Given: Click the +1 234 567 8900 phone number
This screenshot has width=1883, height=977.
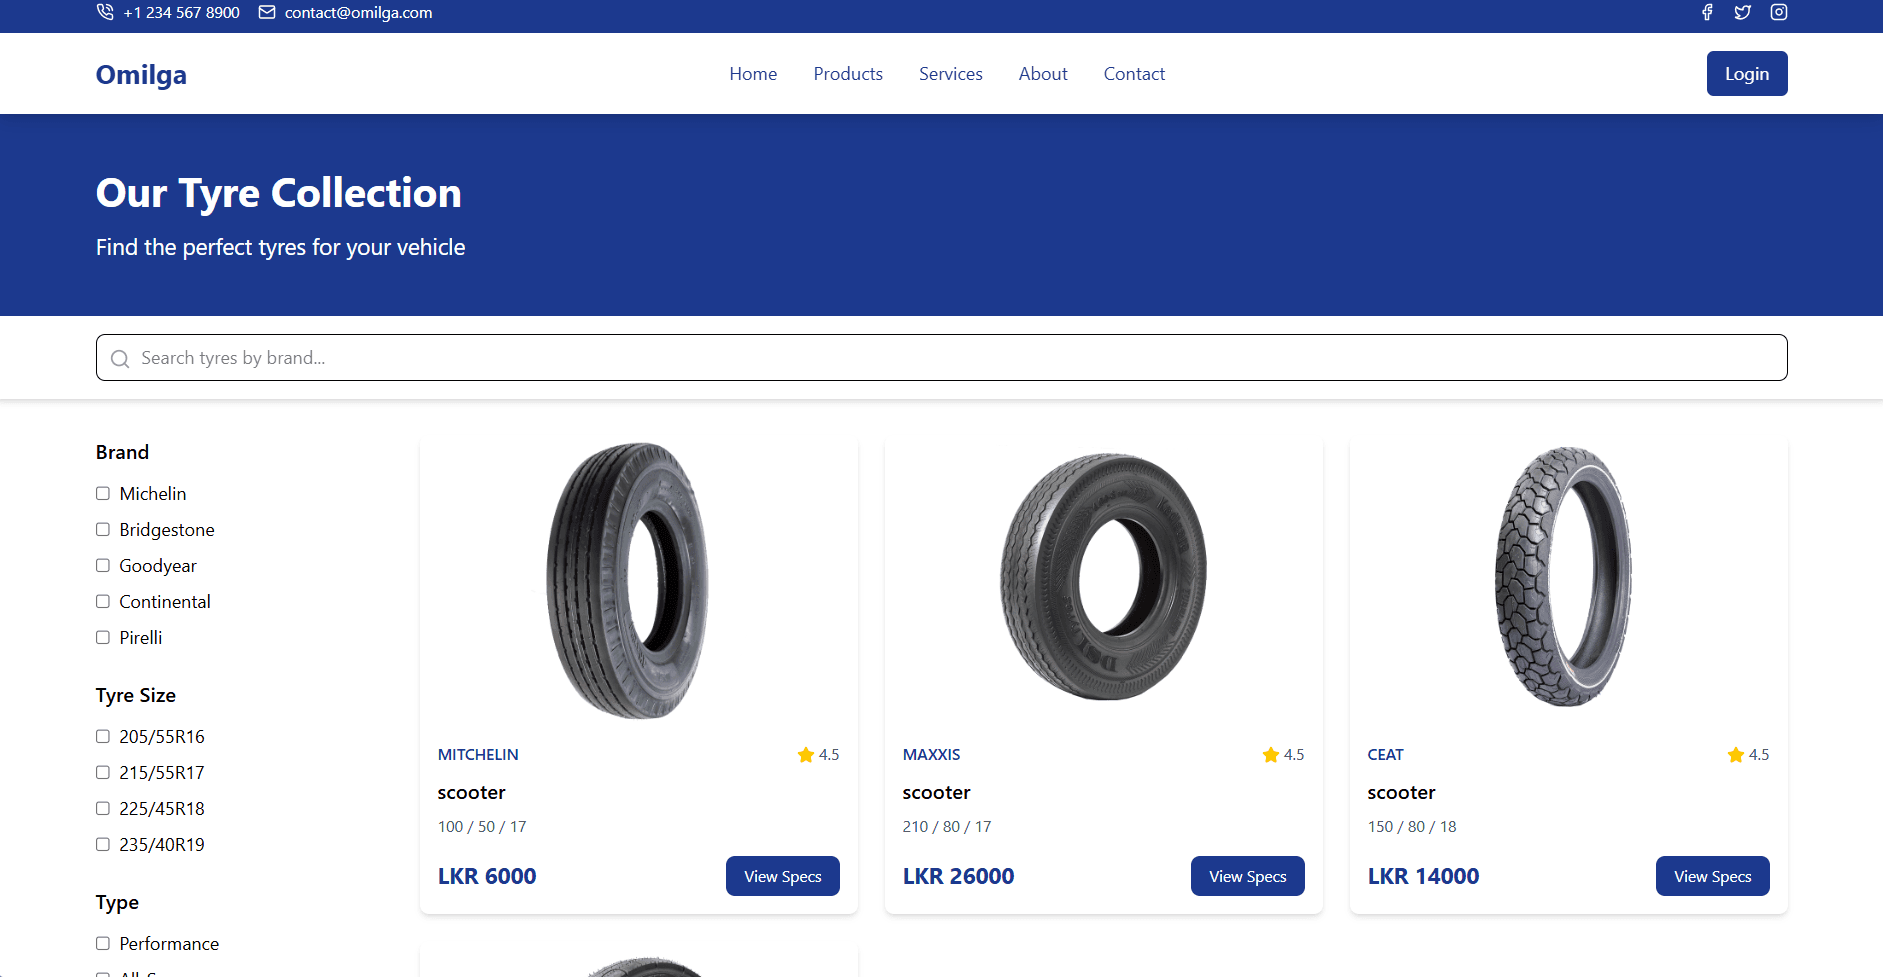Looking at the screenshot, I should click(182, 13).
